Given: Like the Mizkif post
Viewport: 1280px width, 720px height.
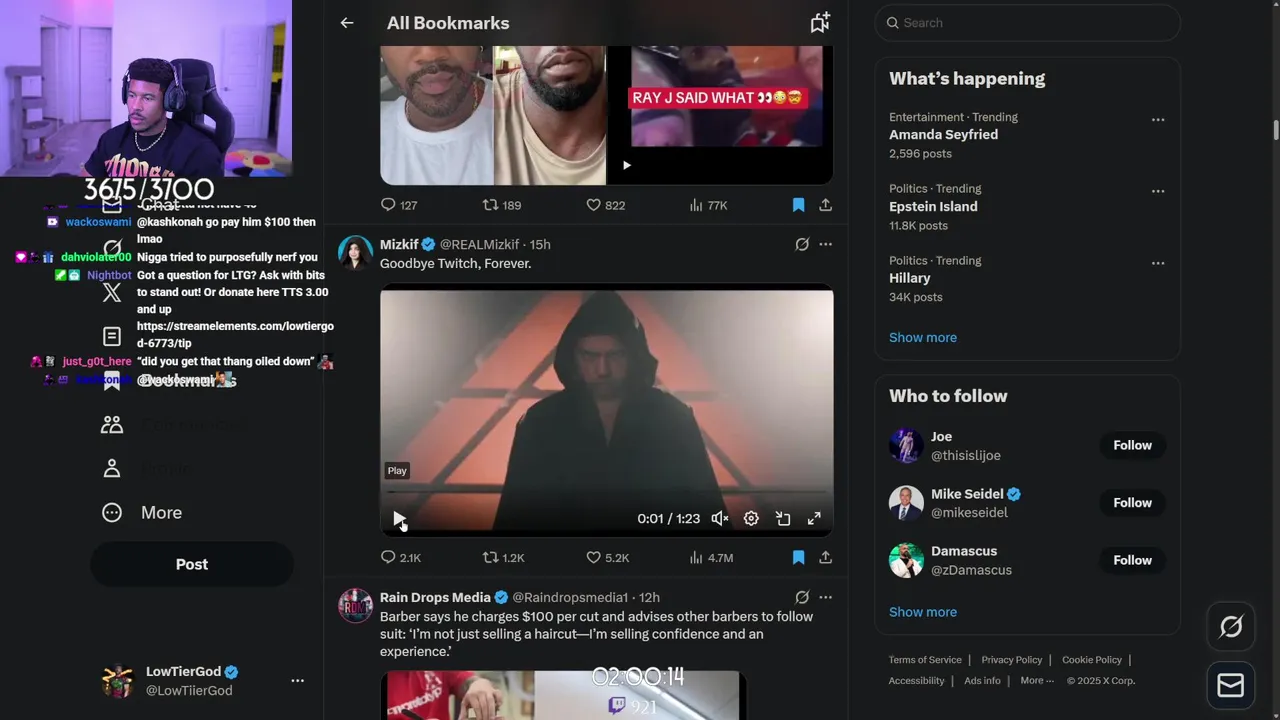Looking at the screenshot, I should pyautogui.click(x=594, y=557).
